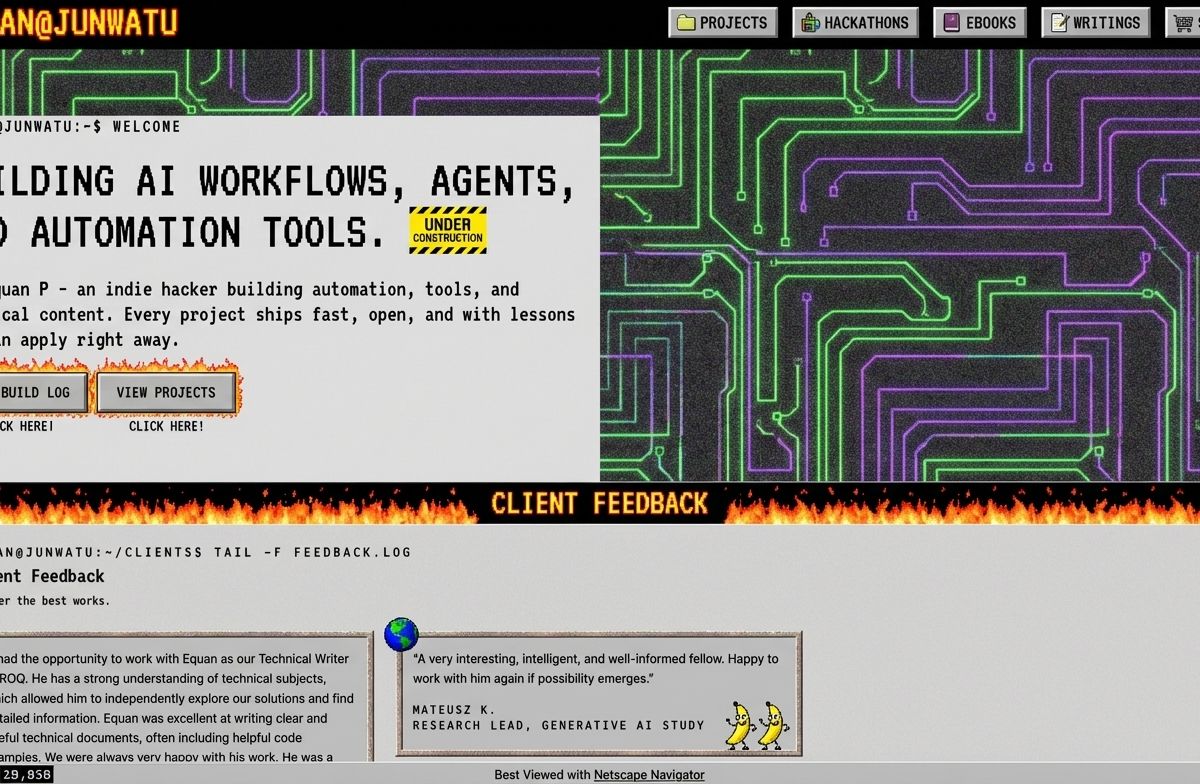Click the site logo at top left

point(88,23)
